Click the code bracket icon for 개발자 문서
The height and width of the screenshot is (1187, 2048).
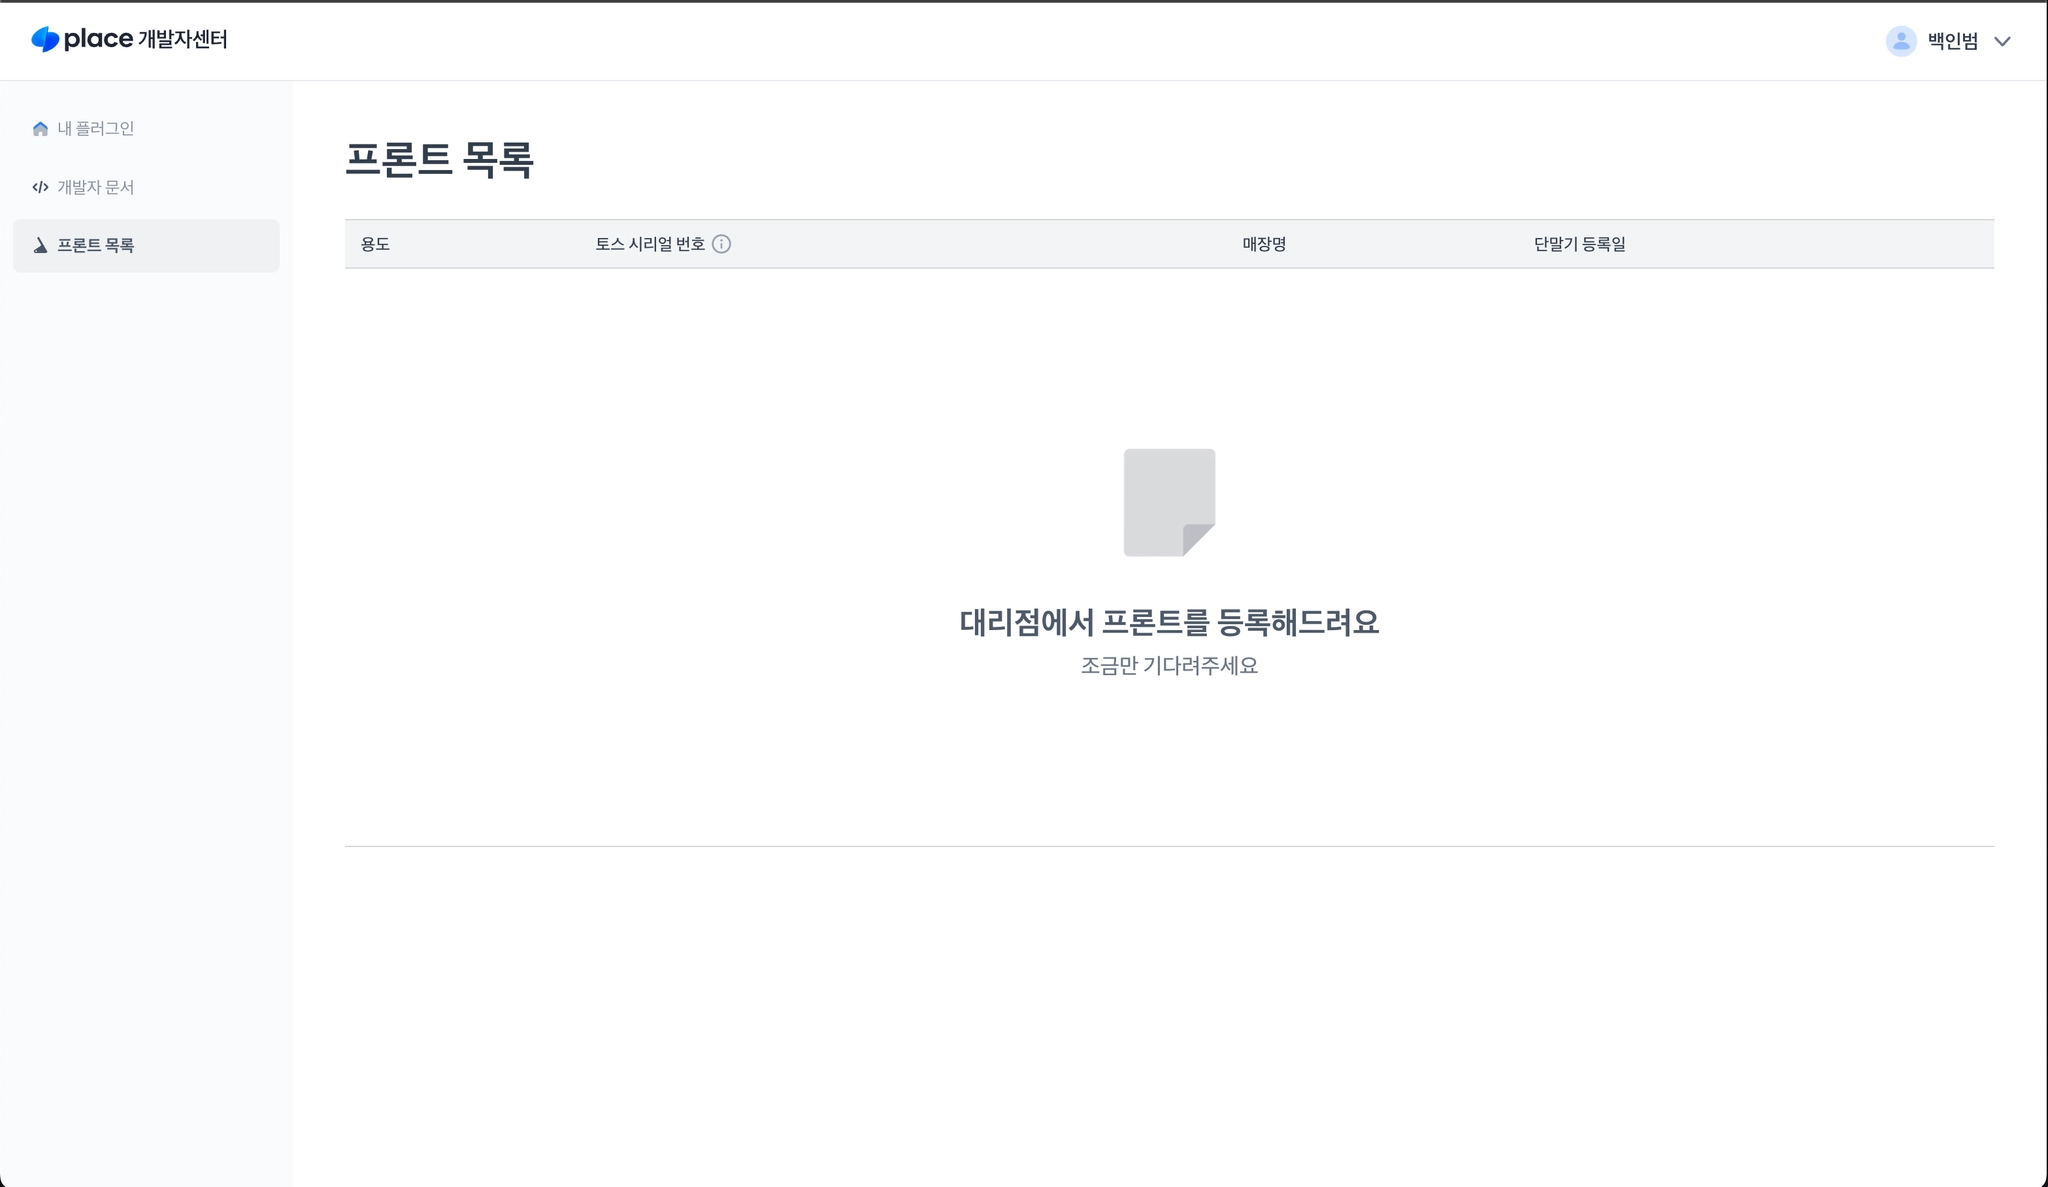point(40,187)
